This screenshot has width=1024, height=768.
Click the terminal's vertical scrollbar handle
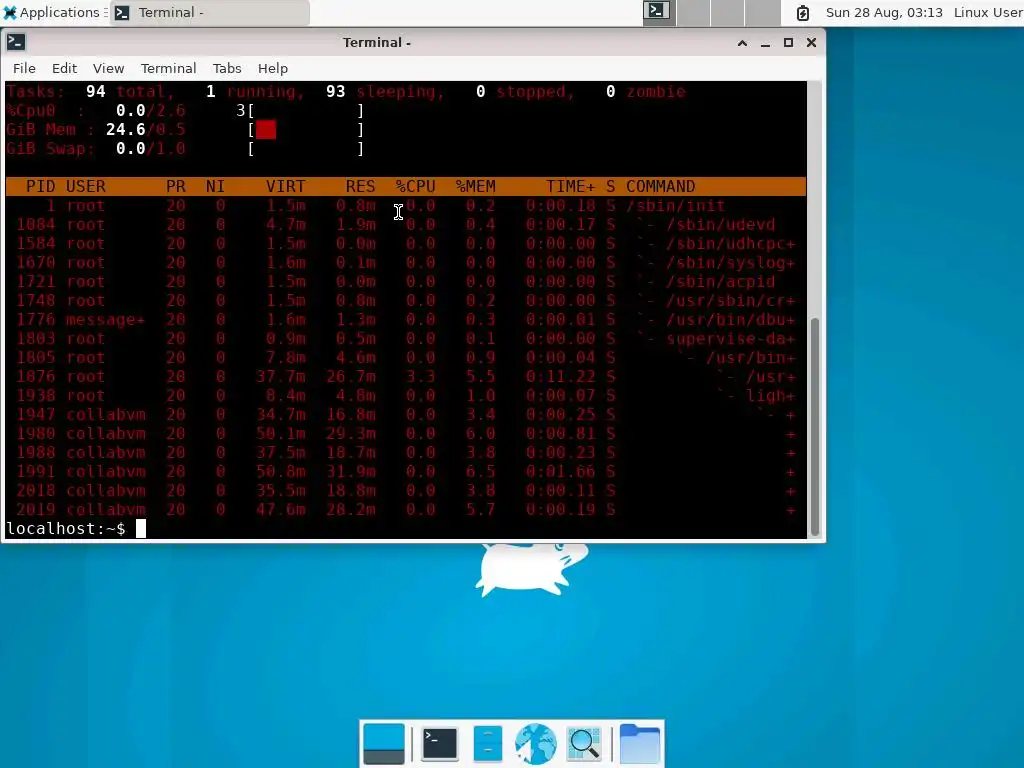pyautogui.click(x=815, y=427)
